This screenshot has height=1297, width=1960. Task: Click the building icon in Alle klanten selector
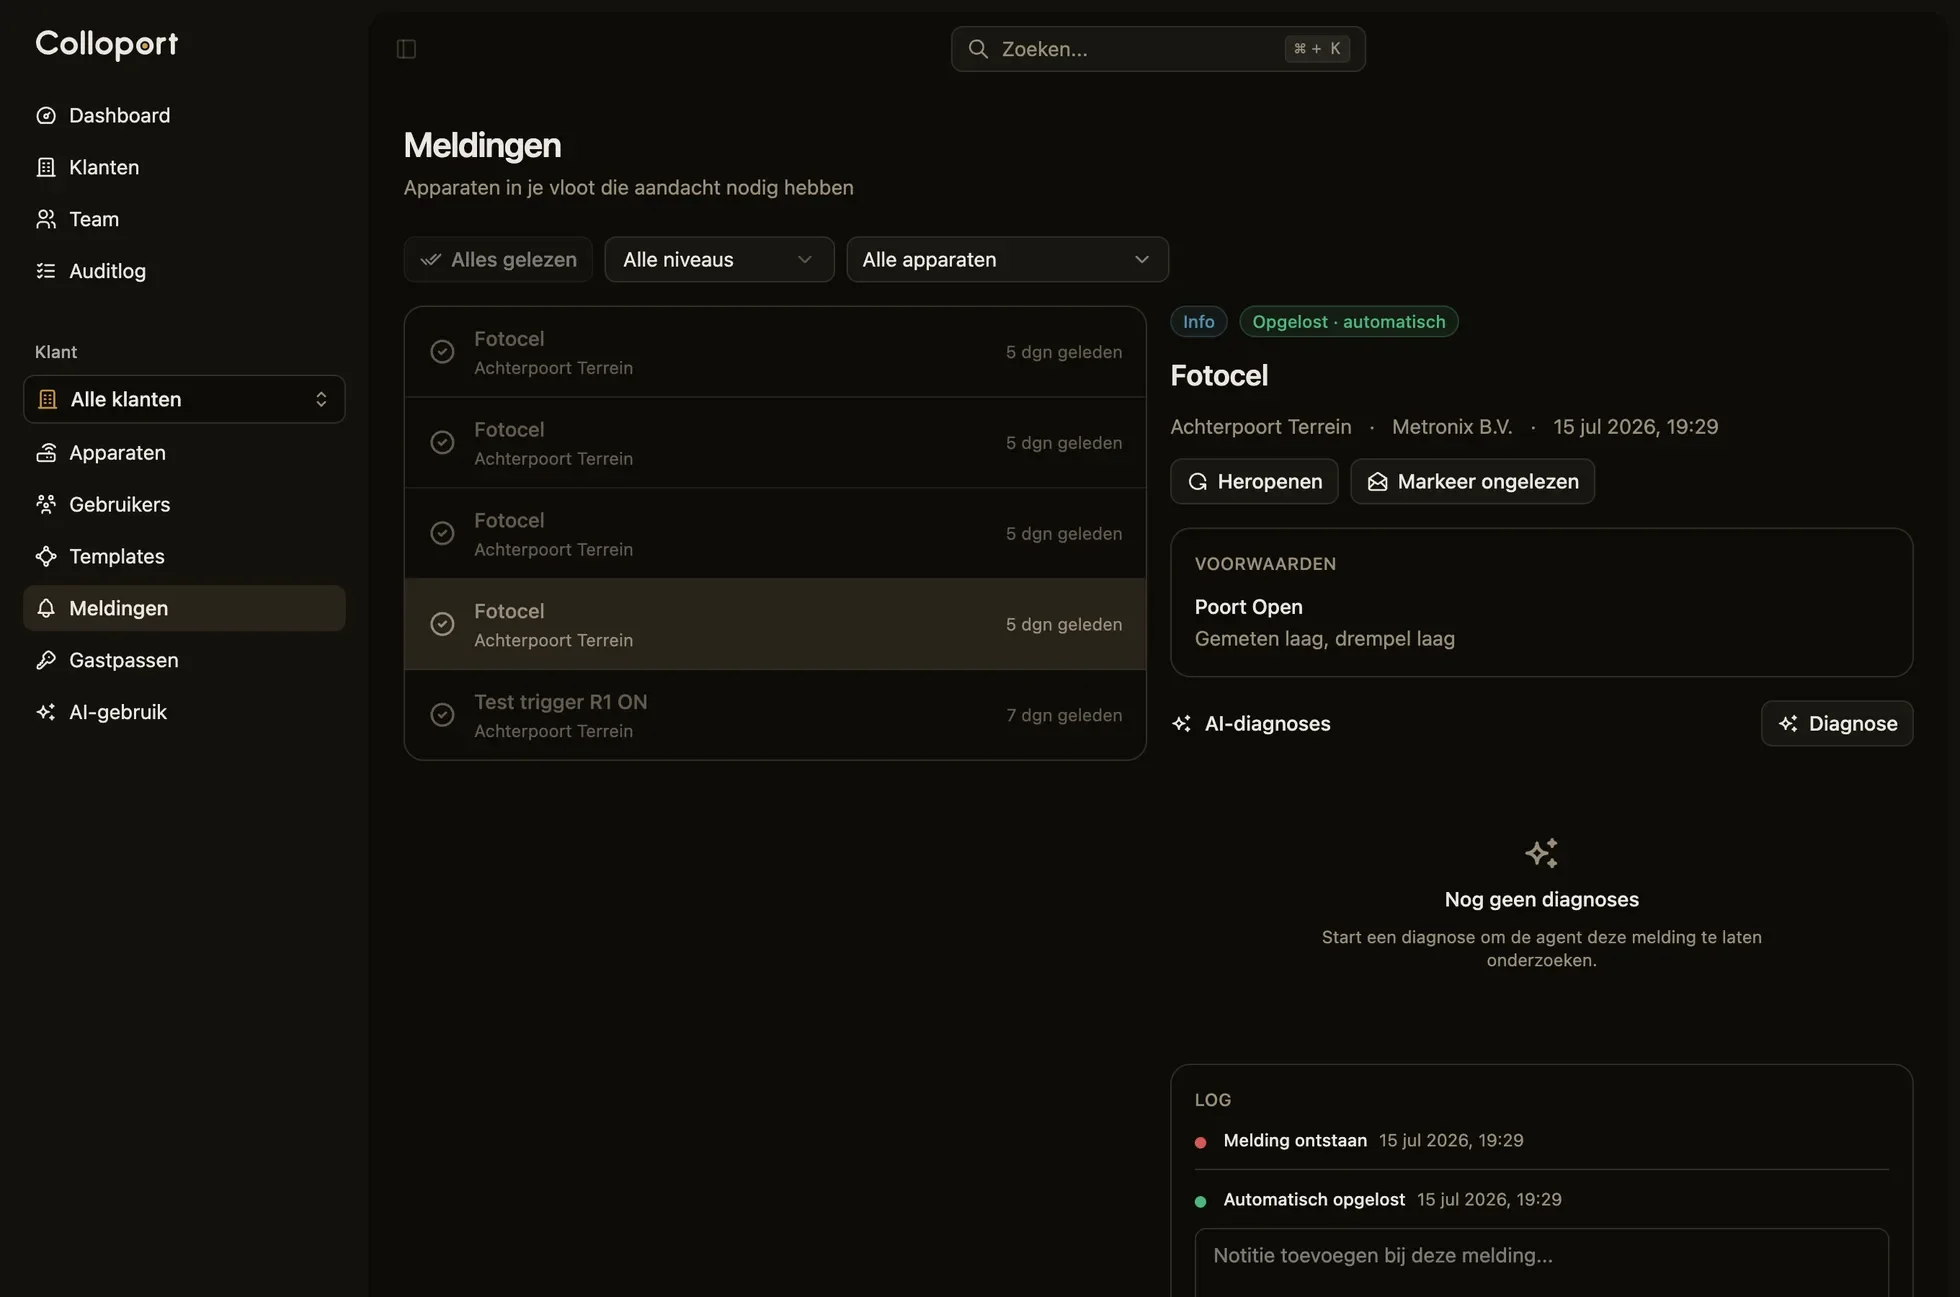pyautogui.click(x=47, y=400)
